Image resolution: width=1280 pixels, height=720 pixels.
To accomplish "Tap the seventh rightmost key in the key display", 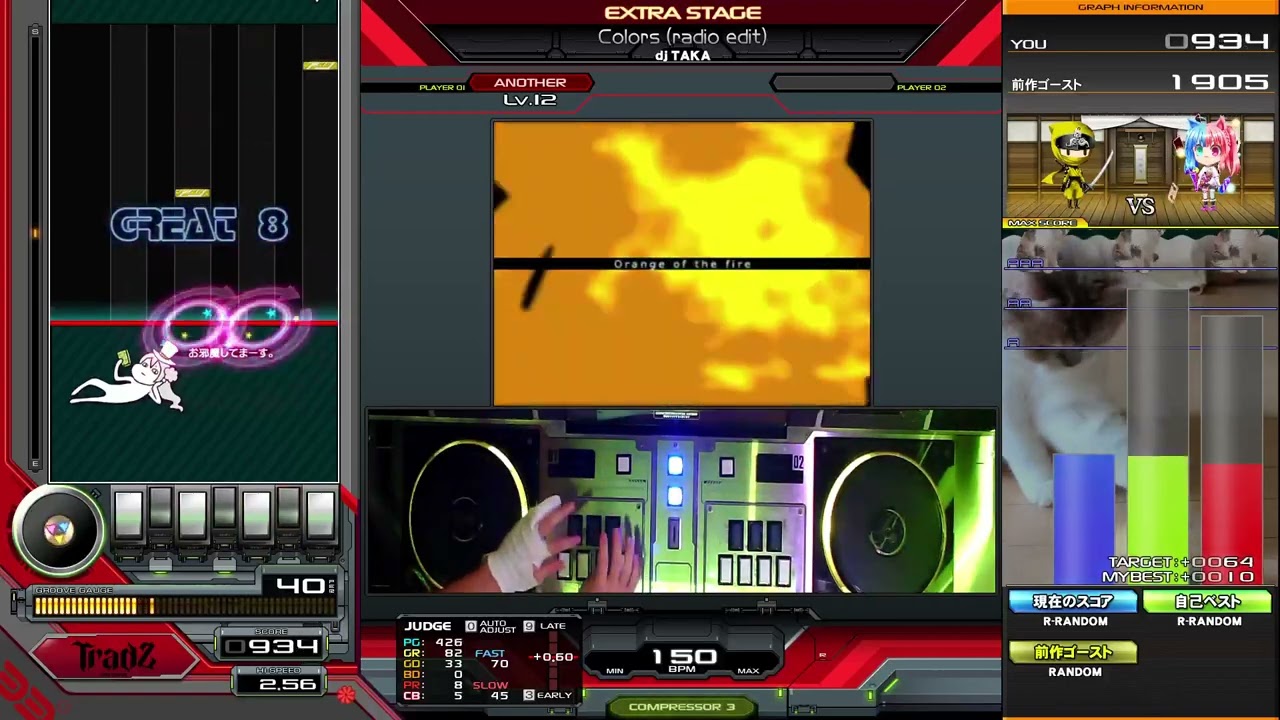I will tap(320, 514).
